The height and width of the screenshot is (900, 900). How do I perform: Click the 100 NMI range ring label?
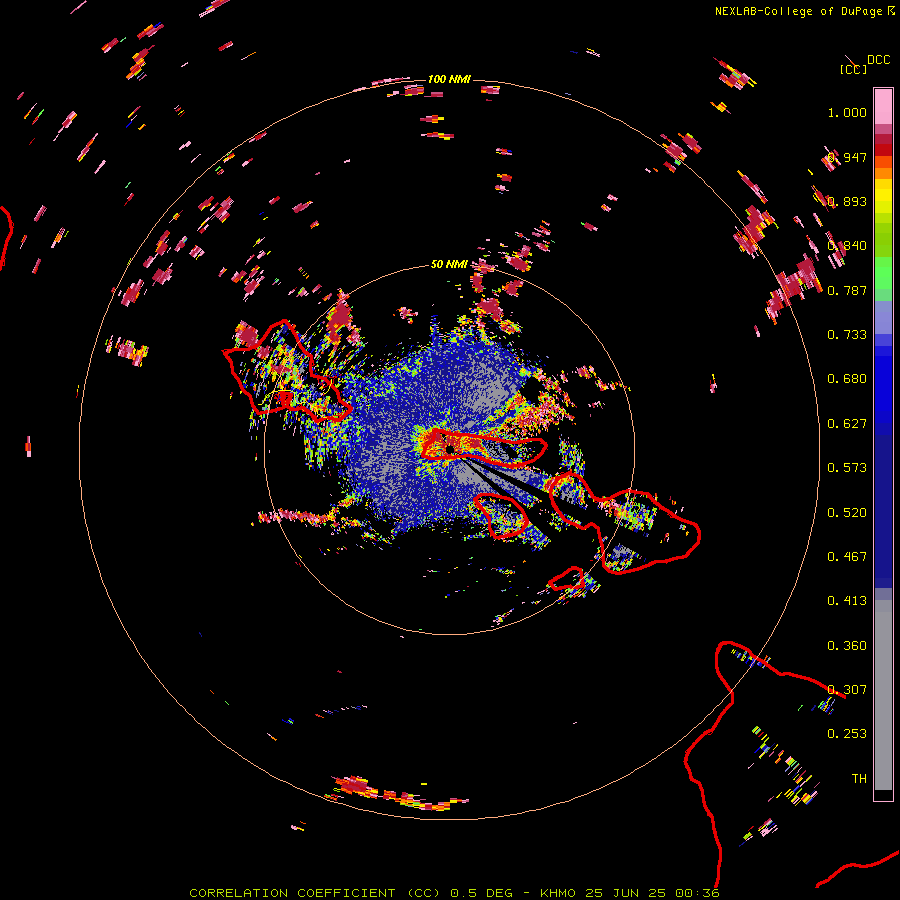pyautogui.click(x=449, y=79)
